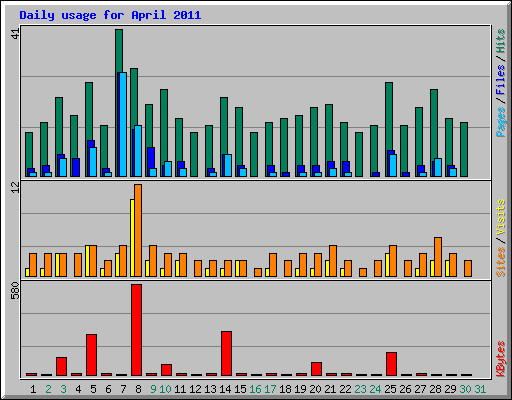The image size is (512, 400).
Task: Click the green "Hits" legend label
Action: tap(500, 41)
